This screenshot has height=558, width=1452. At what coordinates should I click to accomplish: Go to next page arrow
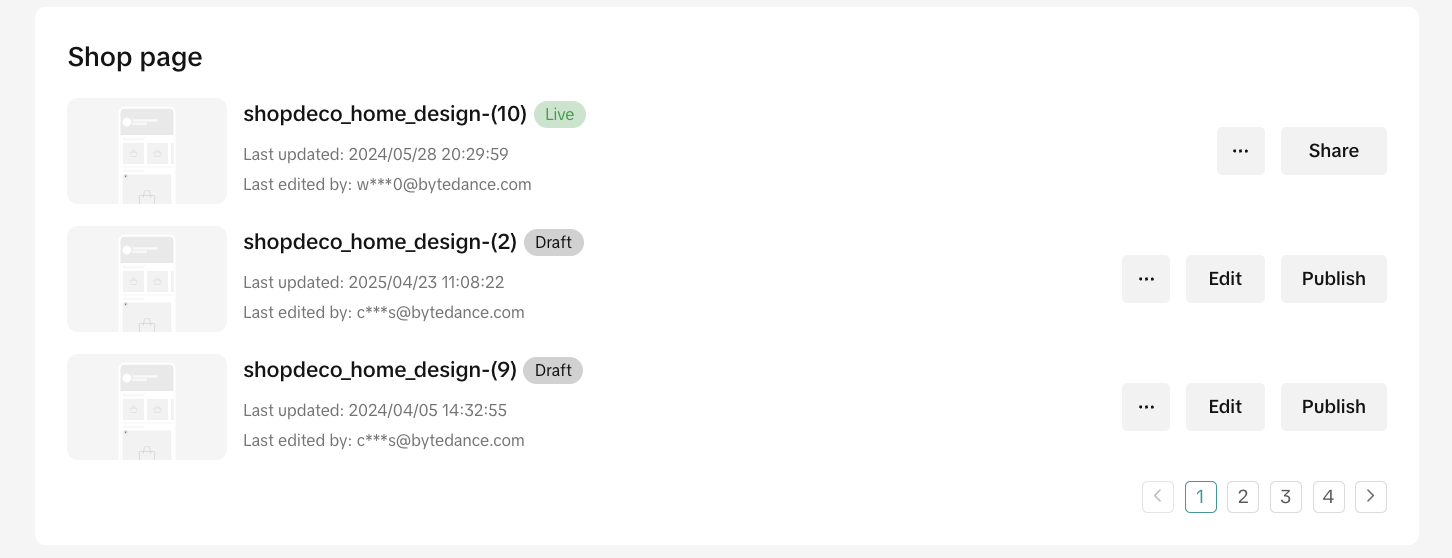[1370, 497]
